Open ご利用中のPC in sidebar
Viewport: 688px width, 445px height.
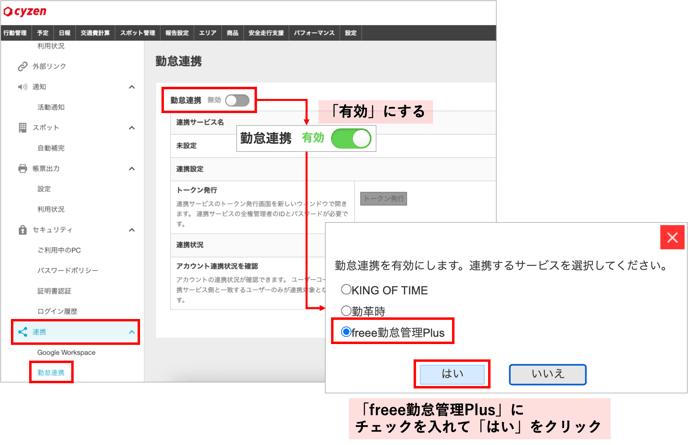click(x=59, y=250)
